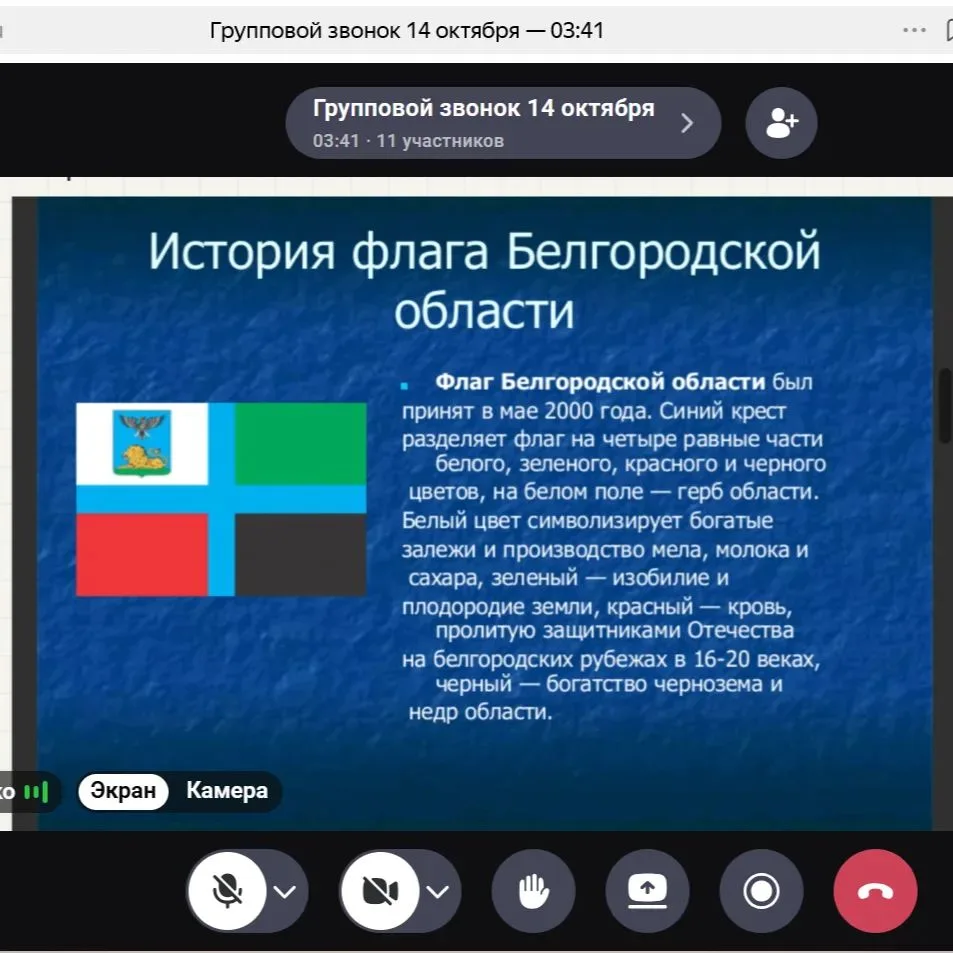
Task: Switch to Экран view
Action: click(123, 791)
